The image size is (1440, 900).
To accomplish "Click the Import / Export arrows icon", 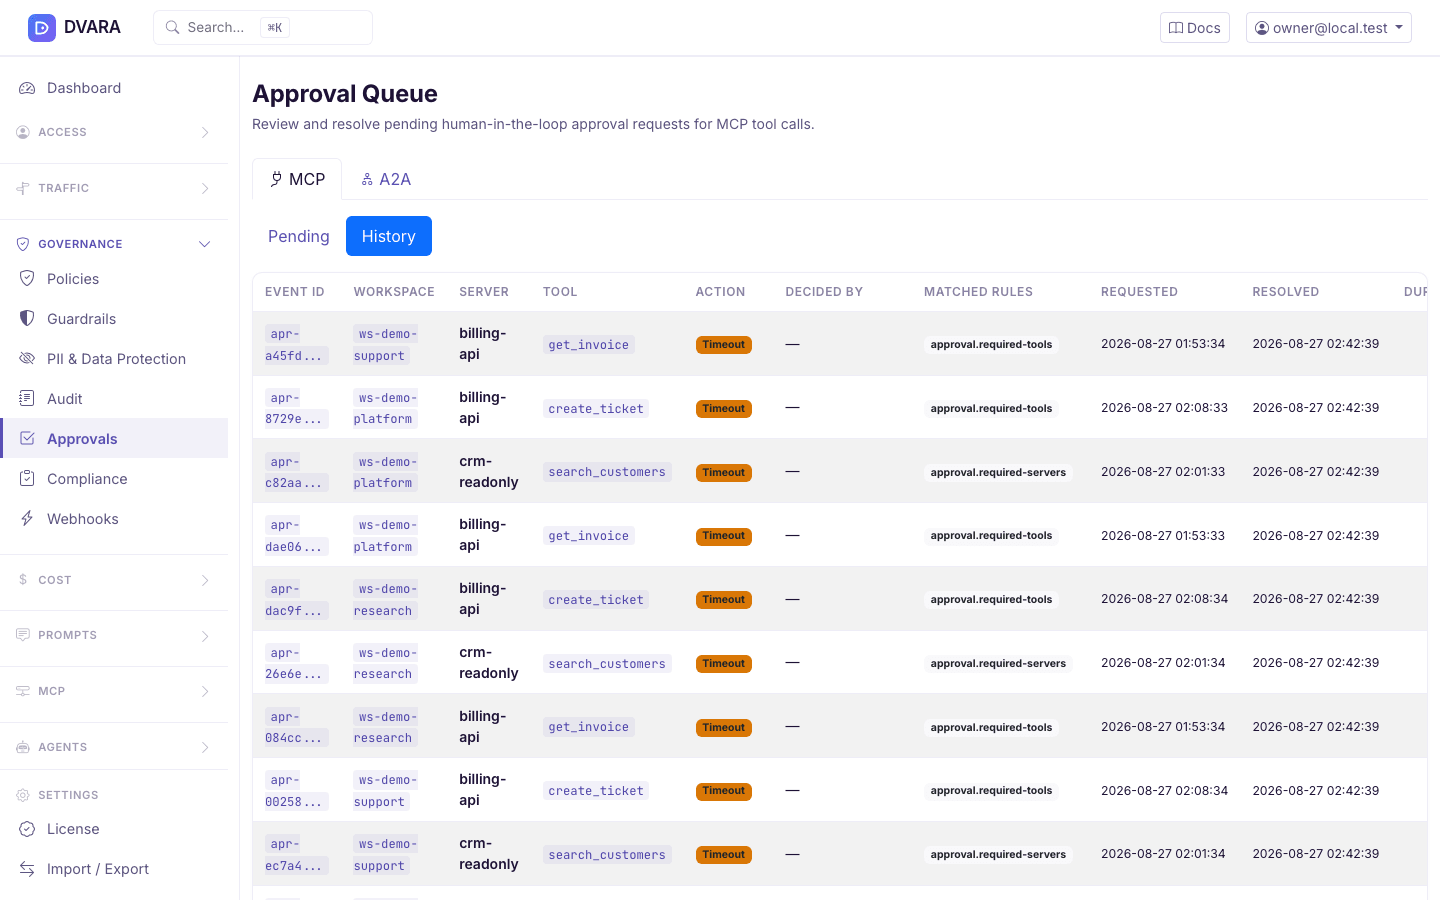I will (27, 869).
